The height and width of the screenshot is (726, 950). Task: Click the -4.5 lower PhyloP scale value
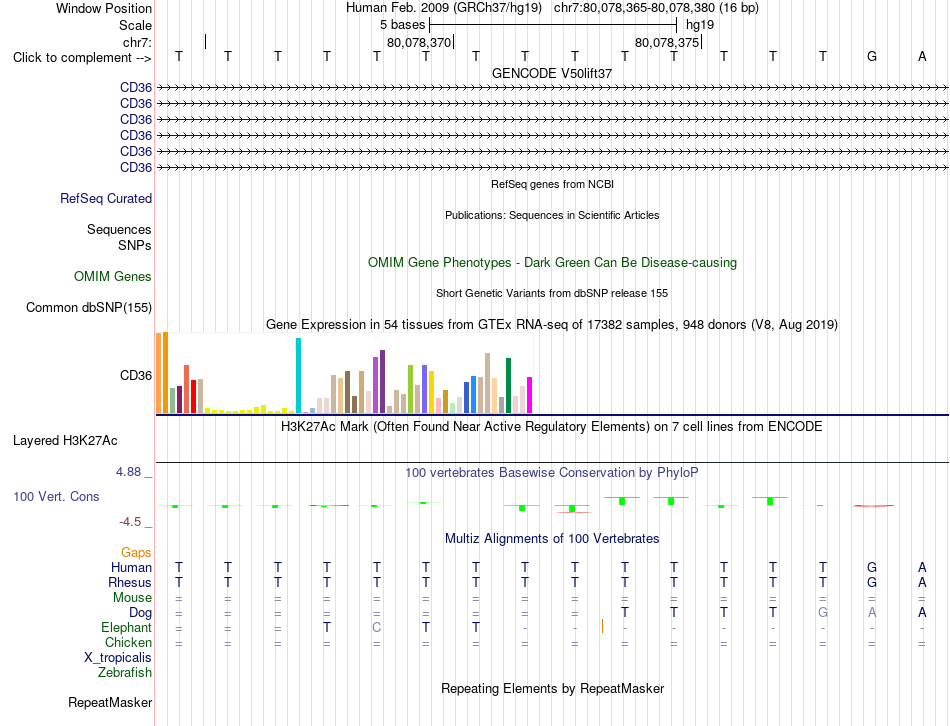(x=130, y=522)
